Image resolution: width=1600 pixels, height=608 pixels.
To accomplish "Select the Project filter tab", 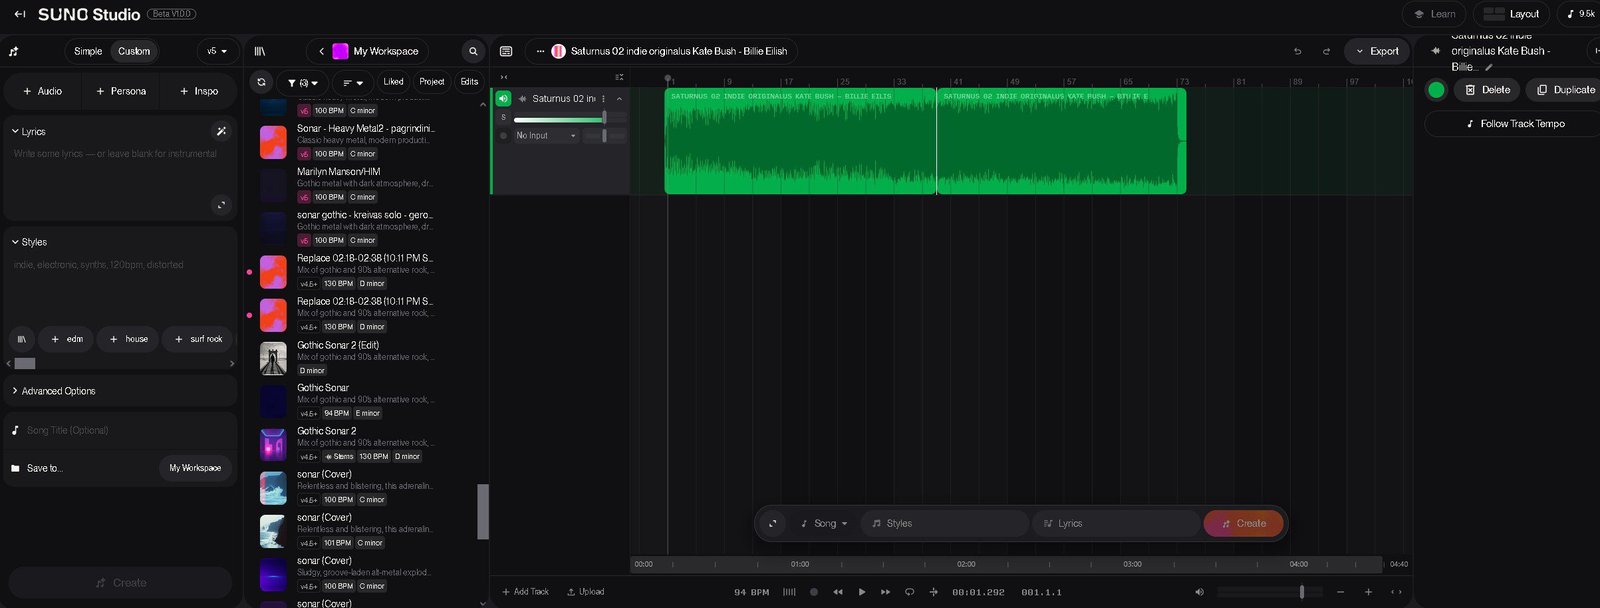I will (432, 82).
